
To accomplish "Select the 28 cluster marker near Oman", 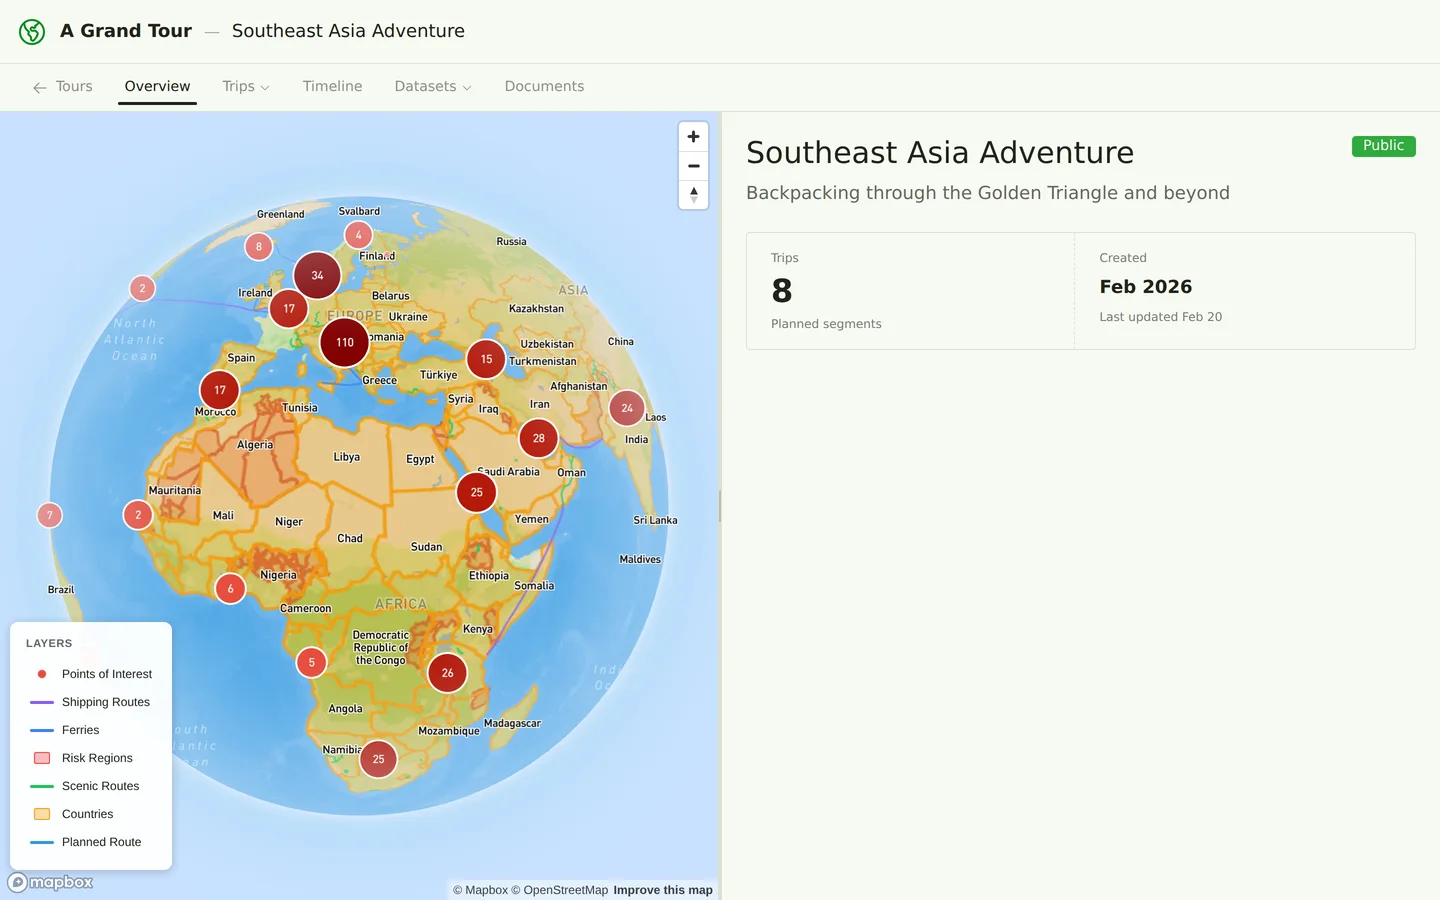I will pyautogui.click(x=539, y=438).
